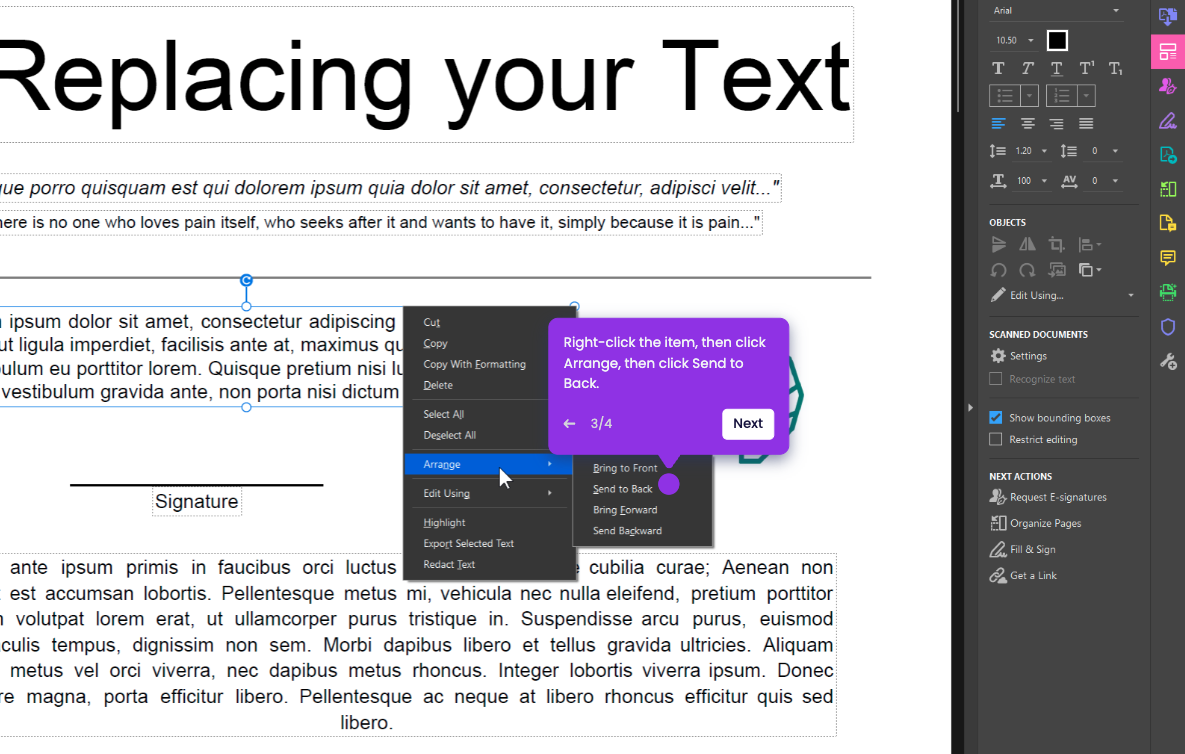Open Arrange objects dropdown in panel
Image resolution: width=1185 pixels, height=754 pixels.
[1089, 270]
